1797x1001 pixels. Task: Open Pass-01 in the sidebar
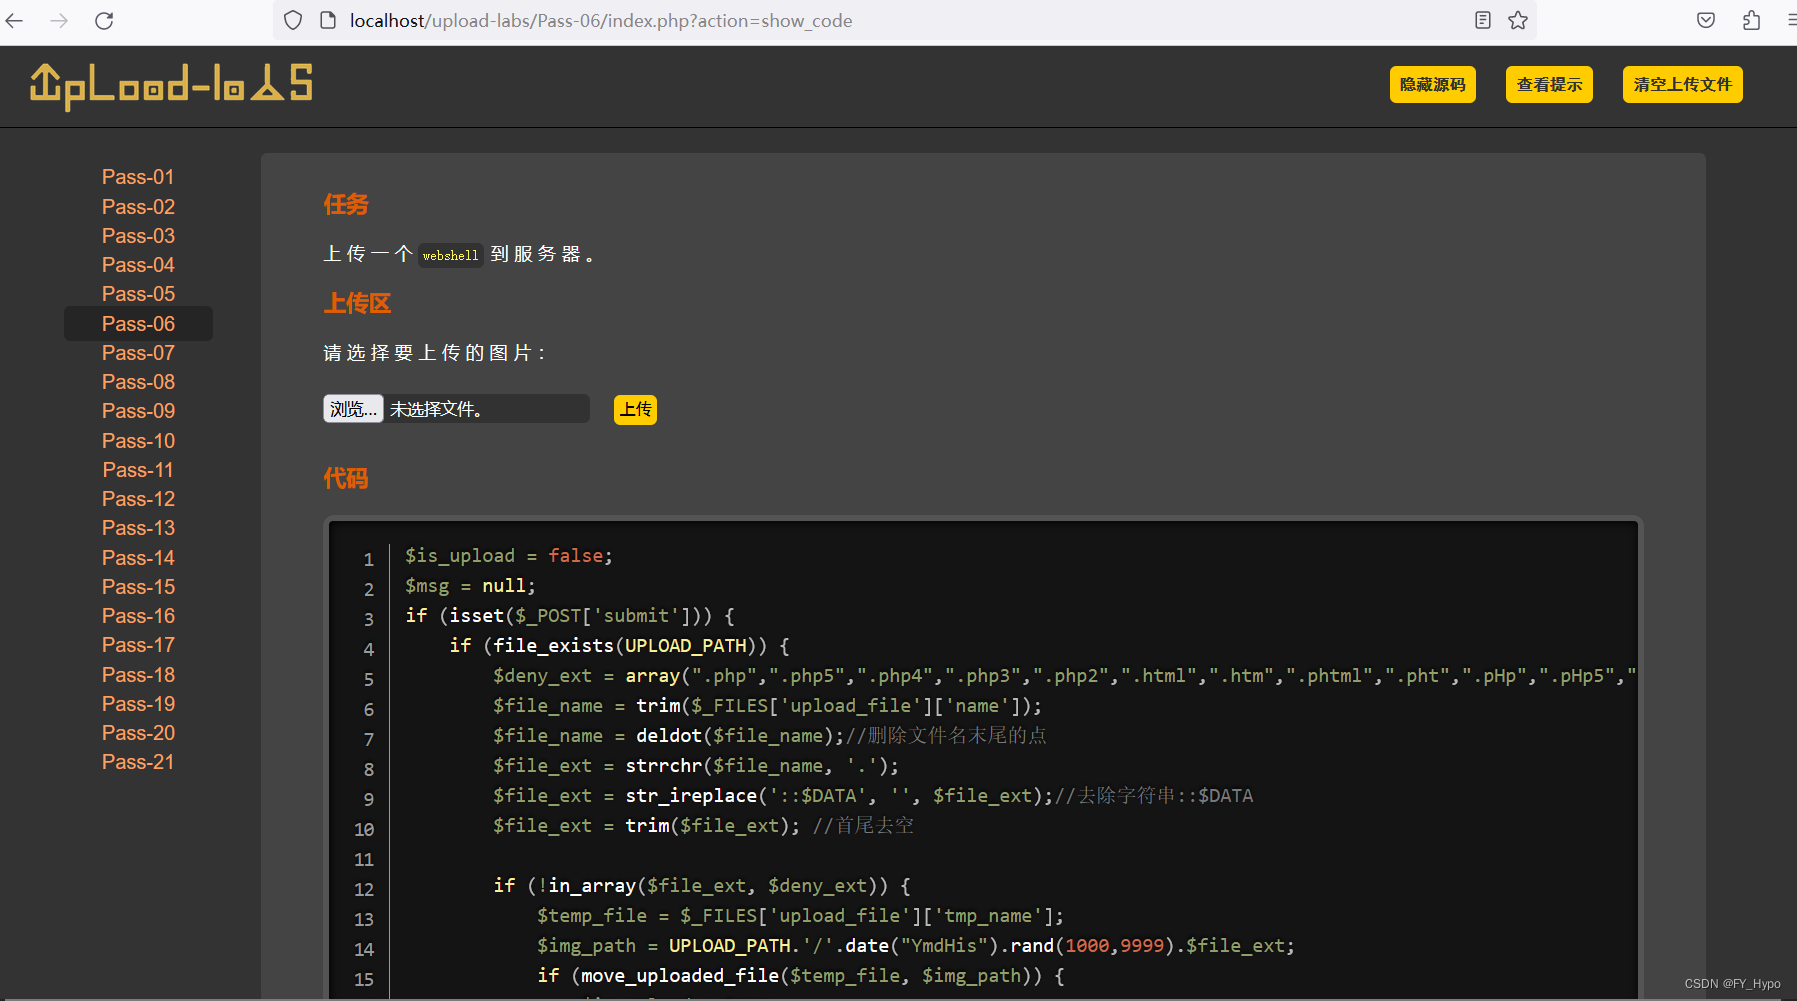point(138,177)
